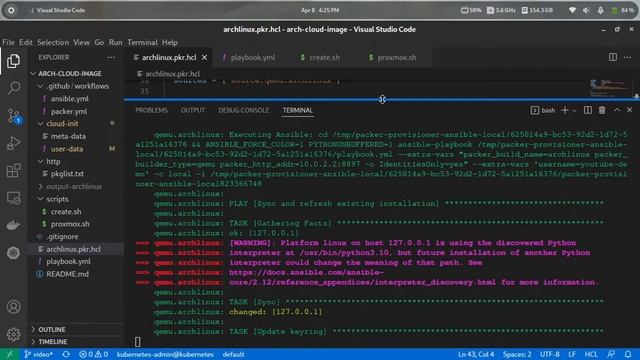Open the feedback icon in status bar
This screenshot has height=360, width=640.
coord(611,354)
